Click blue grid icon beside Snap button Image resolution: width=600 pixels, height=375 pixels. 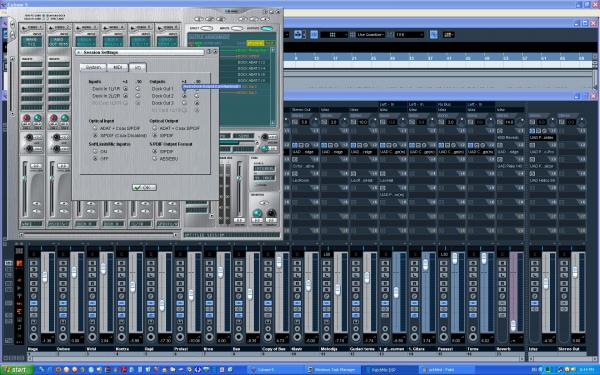coord(314,34)
